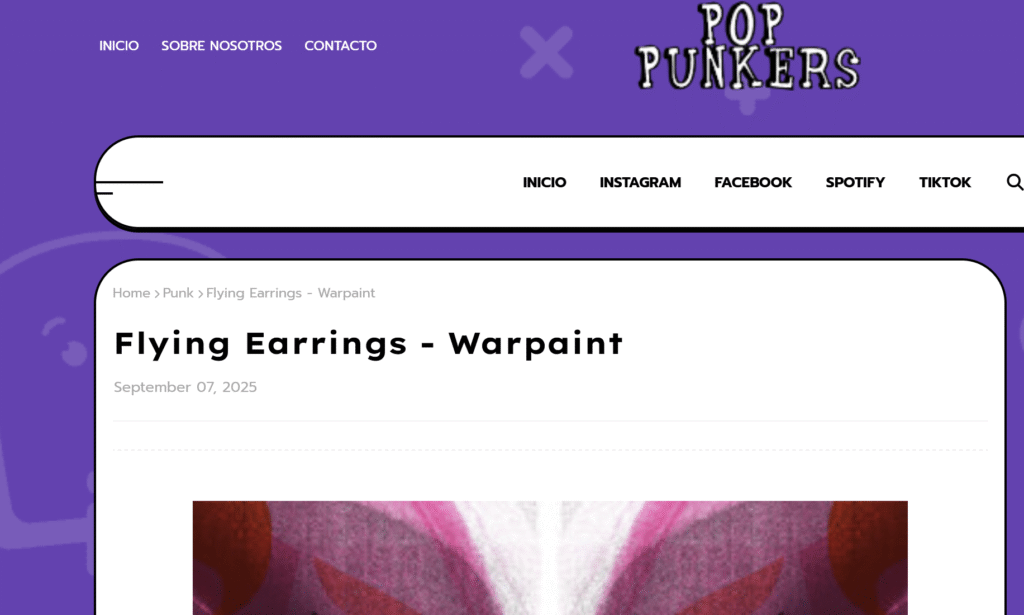Open INICIO in the top purple header
The height and width of the screenshot is (615, 1024).
[119, 46]
